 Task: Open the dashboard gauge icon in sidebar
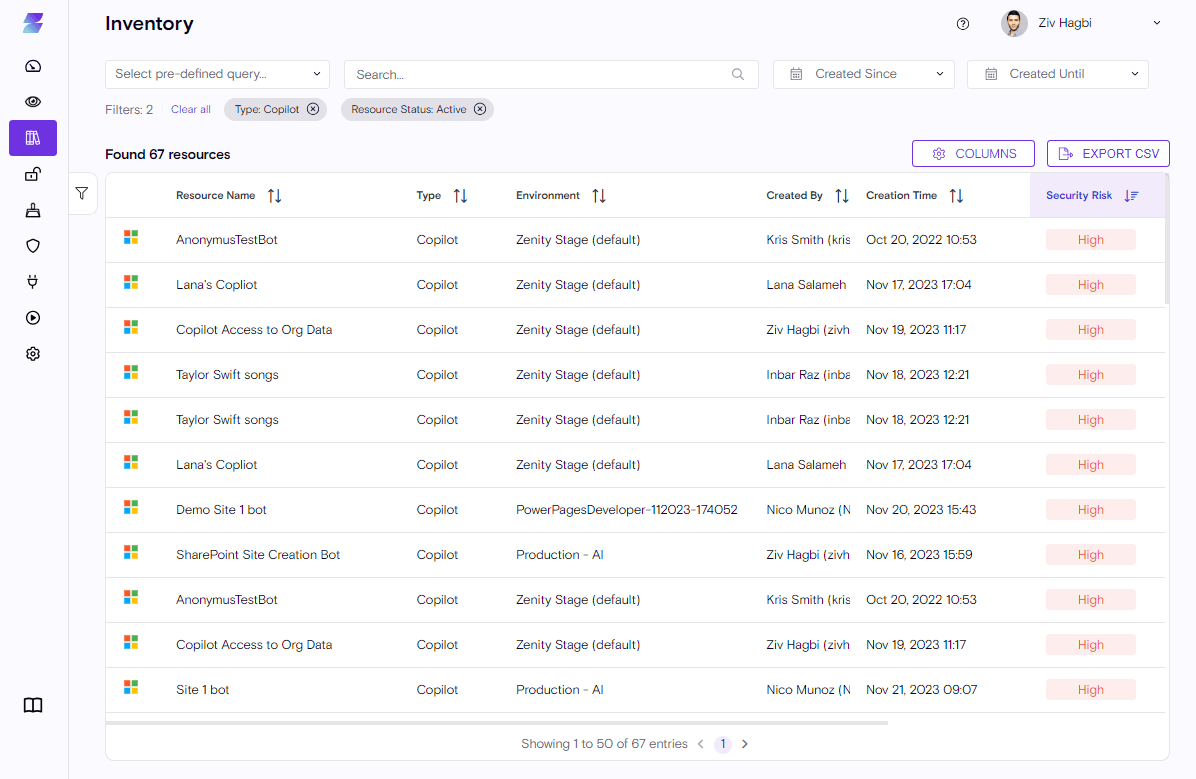pos(33,66)
